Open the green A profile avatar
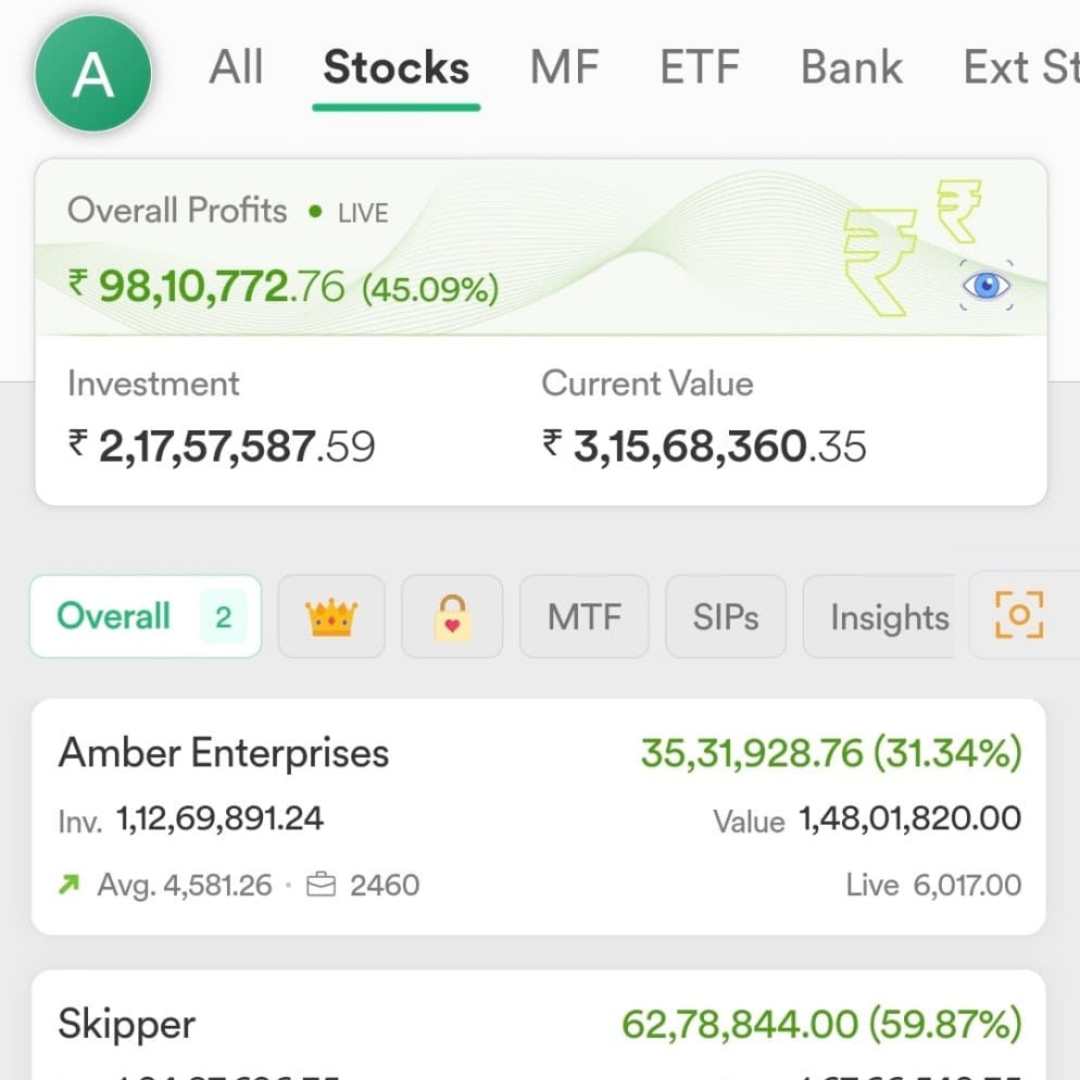 (93, 74)
